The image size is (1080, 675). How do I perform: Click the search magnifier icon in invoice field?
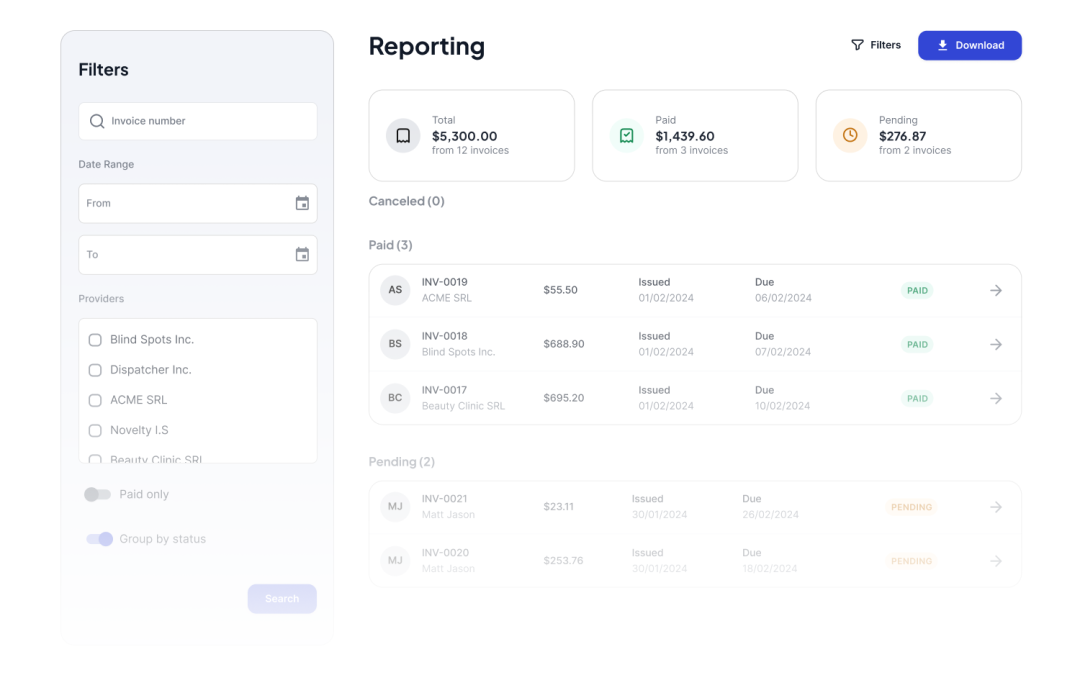click(97, 121)
